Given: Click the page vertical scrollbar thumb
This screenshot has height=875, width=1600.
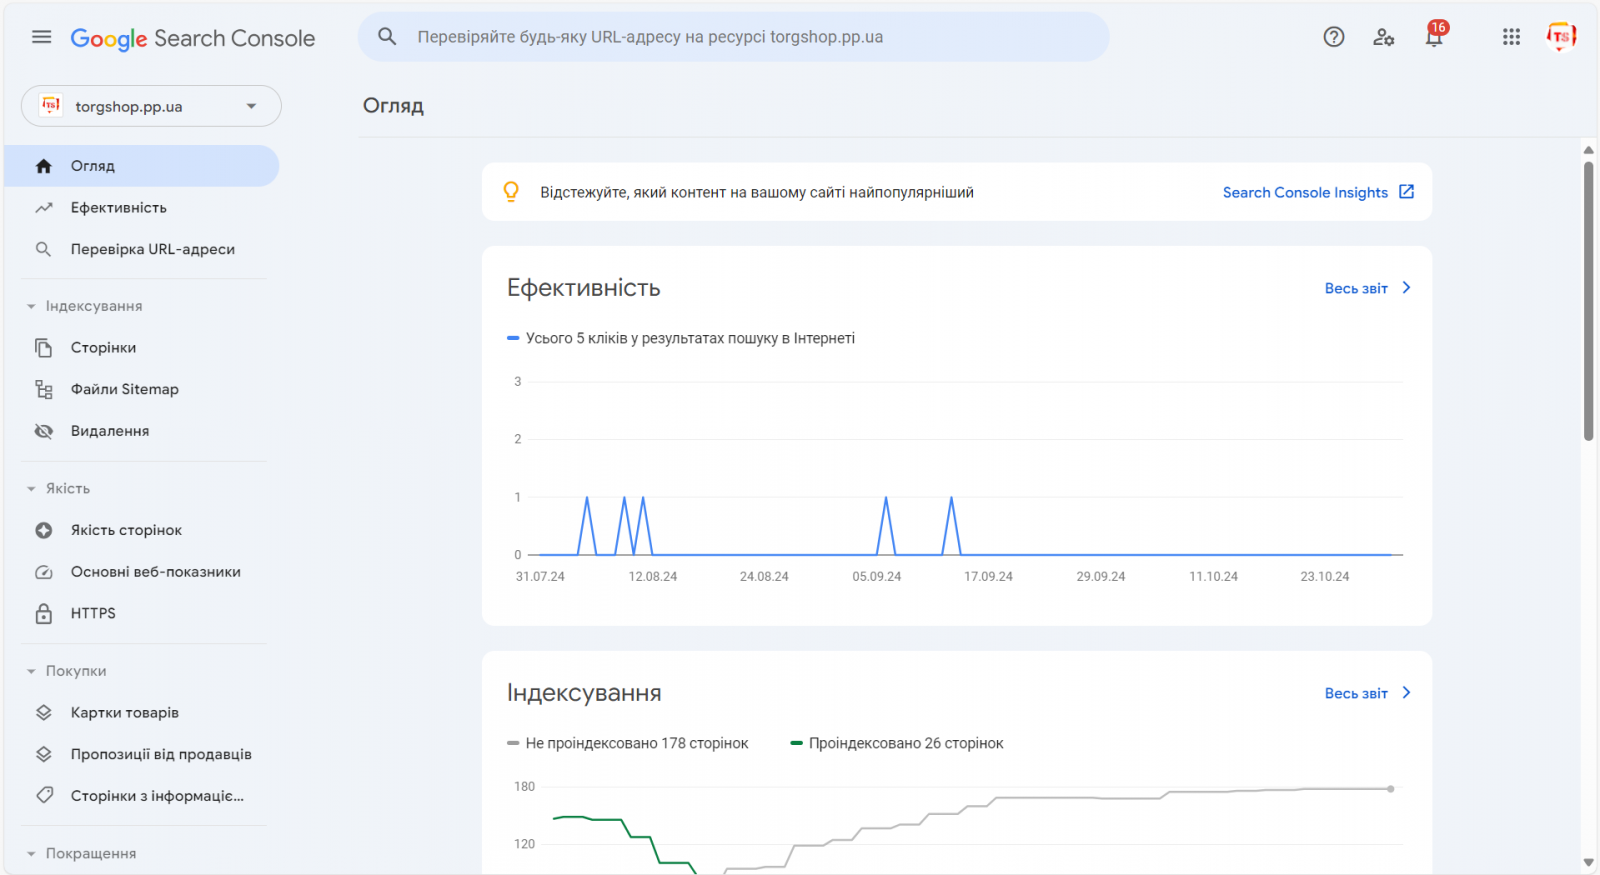Looking at the screenshot, I should pyautogui.click(x=1588, y=300).
